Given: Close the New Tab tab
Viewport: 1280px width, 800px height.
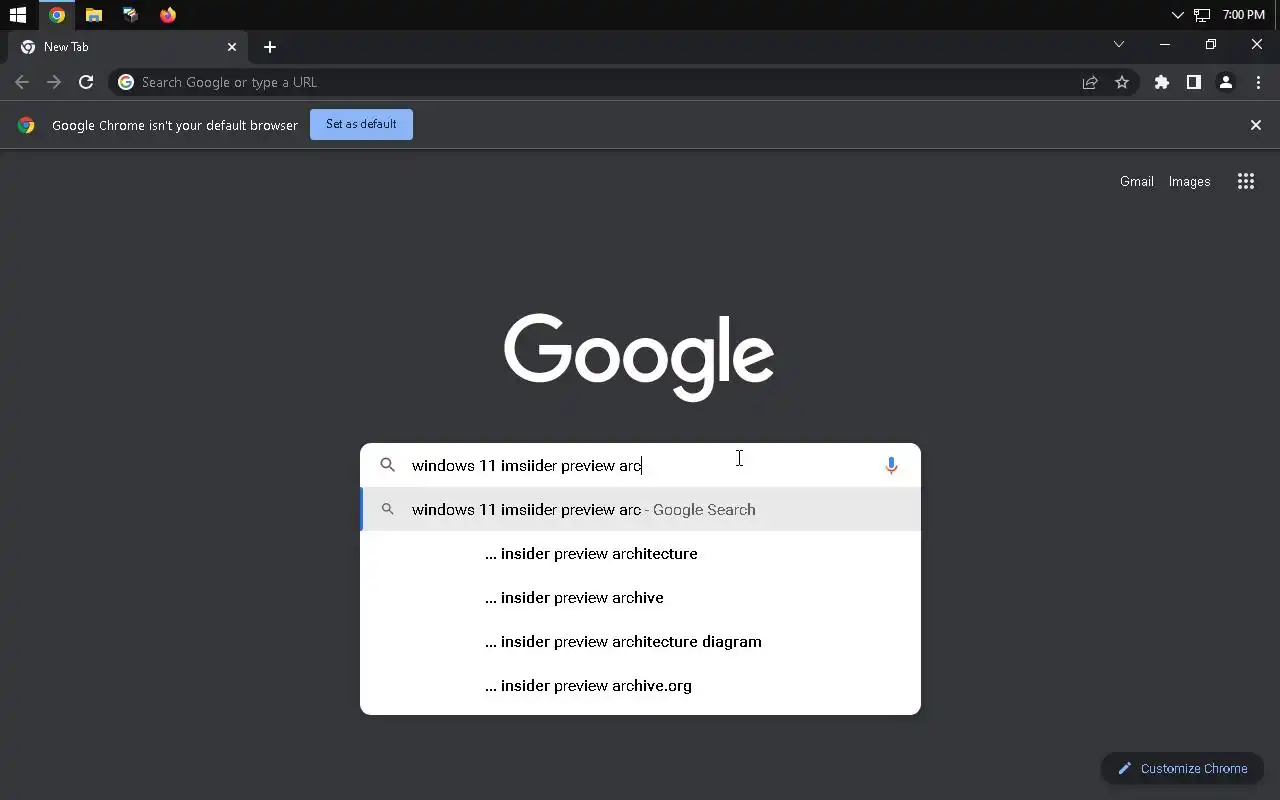Looking at the screenshot, I should click(x=232, y=47).
